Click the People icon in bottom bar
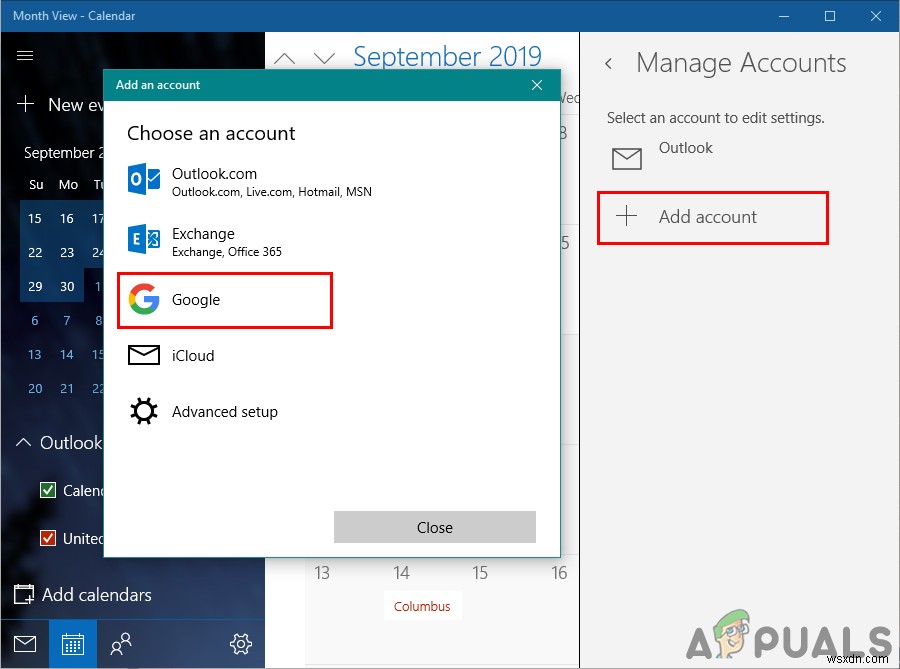The height and width of the screenshot is (669, 900). 120,644
